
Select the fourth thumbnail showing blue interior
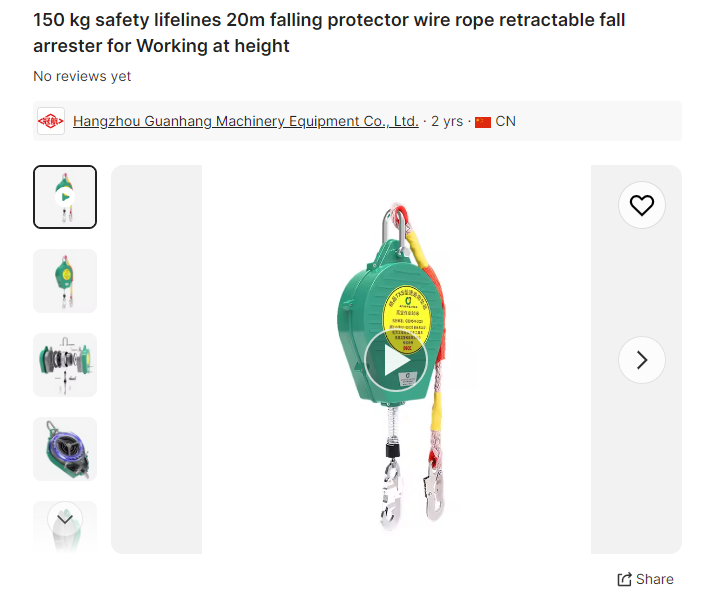pyautogui.click(x=65, y=449)
